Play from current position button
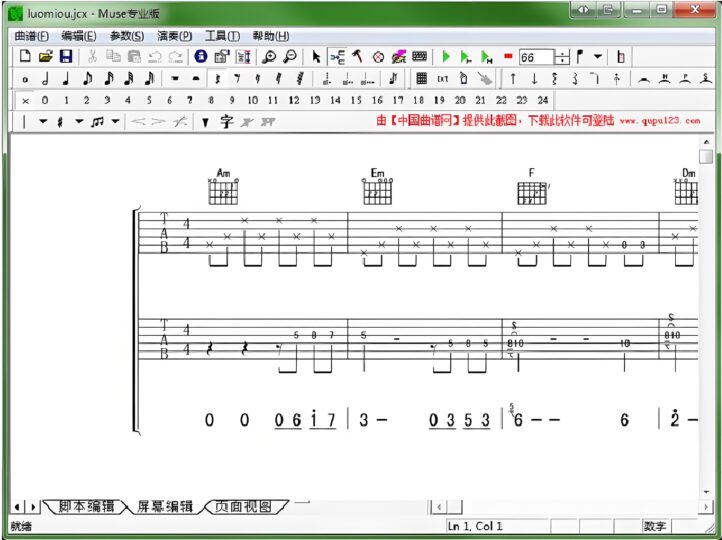Image resolution: width=722 pixels, height=540 pixels. pos(466,57)
